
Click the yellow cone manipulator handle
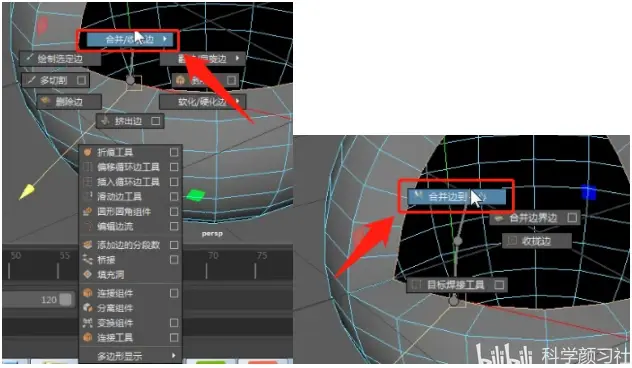coord(27,191)
